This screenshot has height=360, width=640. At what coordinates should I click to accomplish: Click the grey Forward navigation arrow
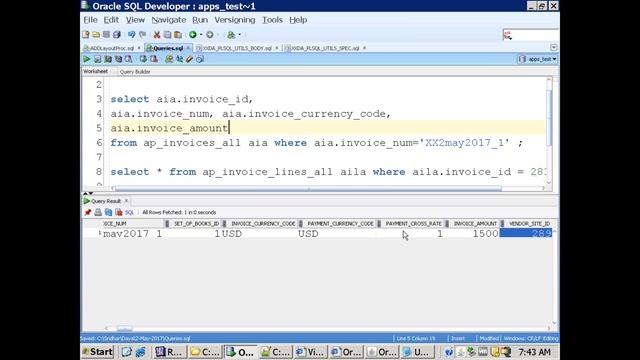pyautogui.click(x=210, y=35)
